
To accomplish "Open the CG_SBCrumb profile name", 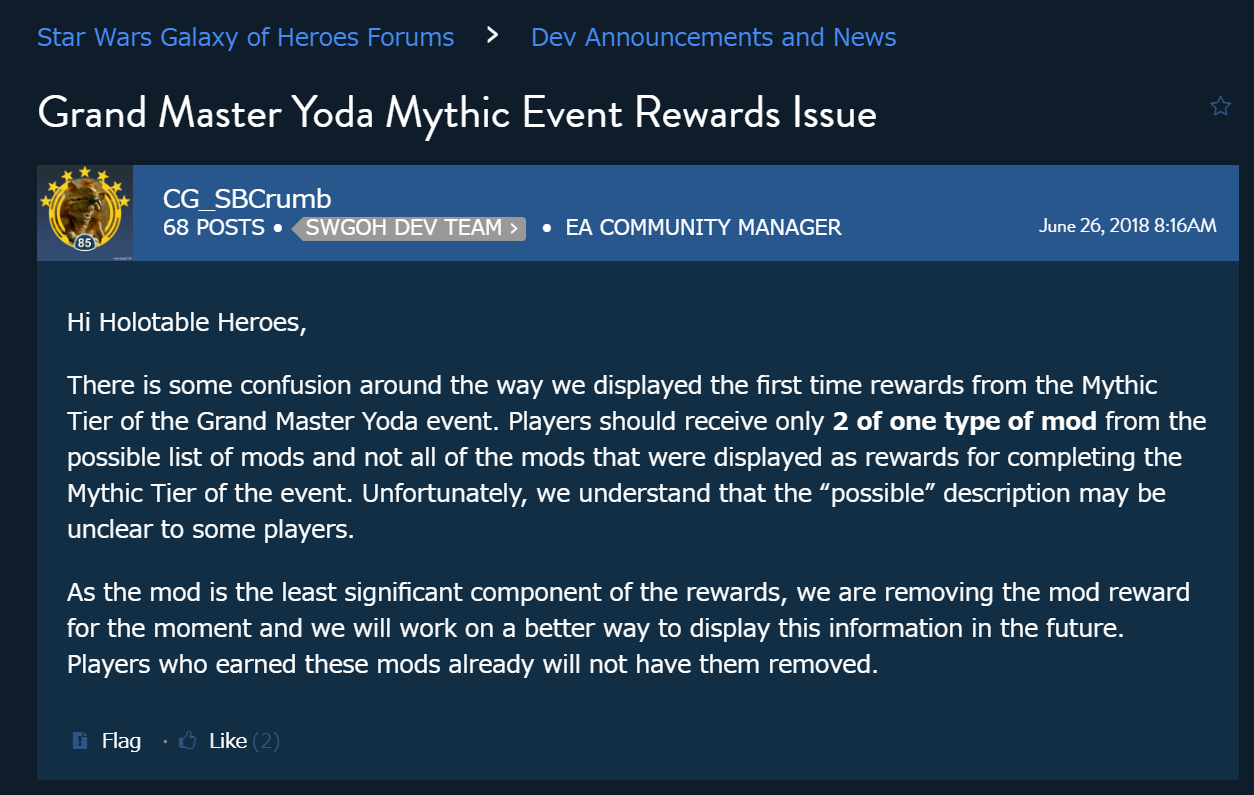I will [x=246, y=199].
